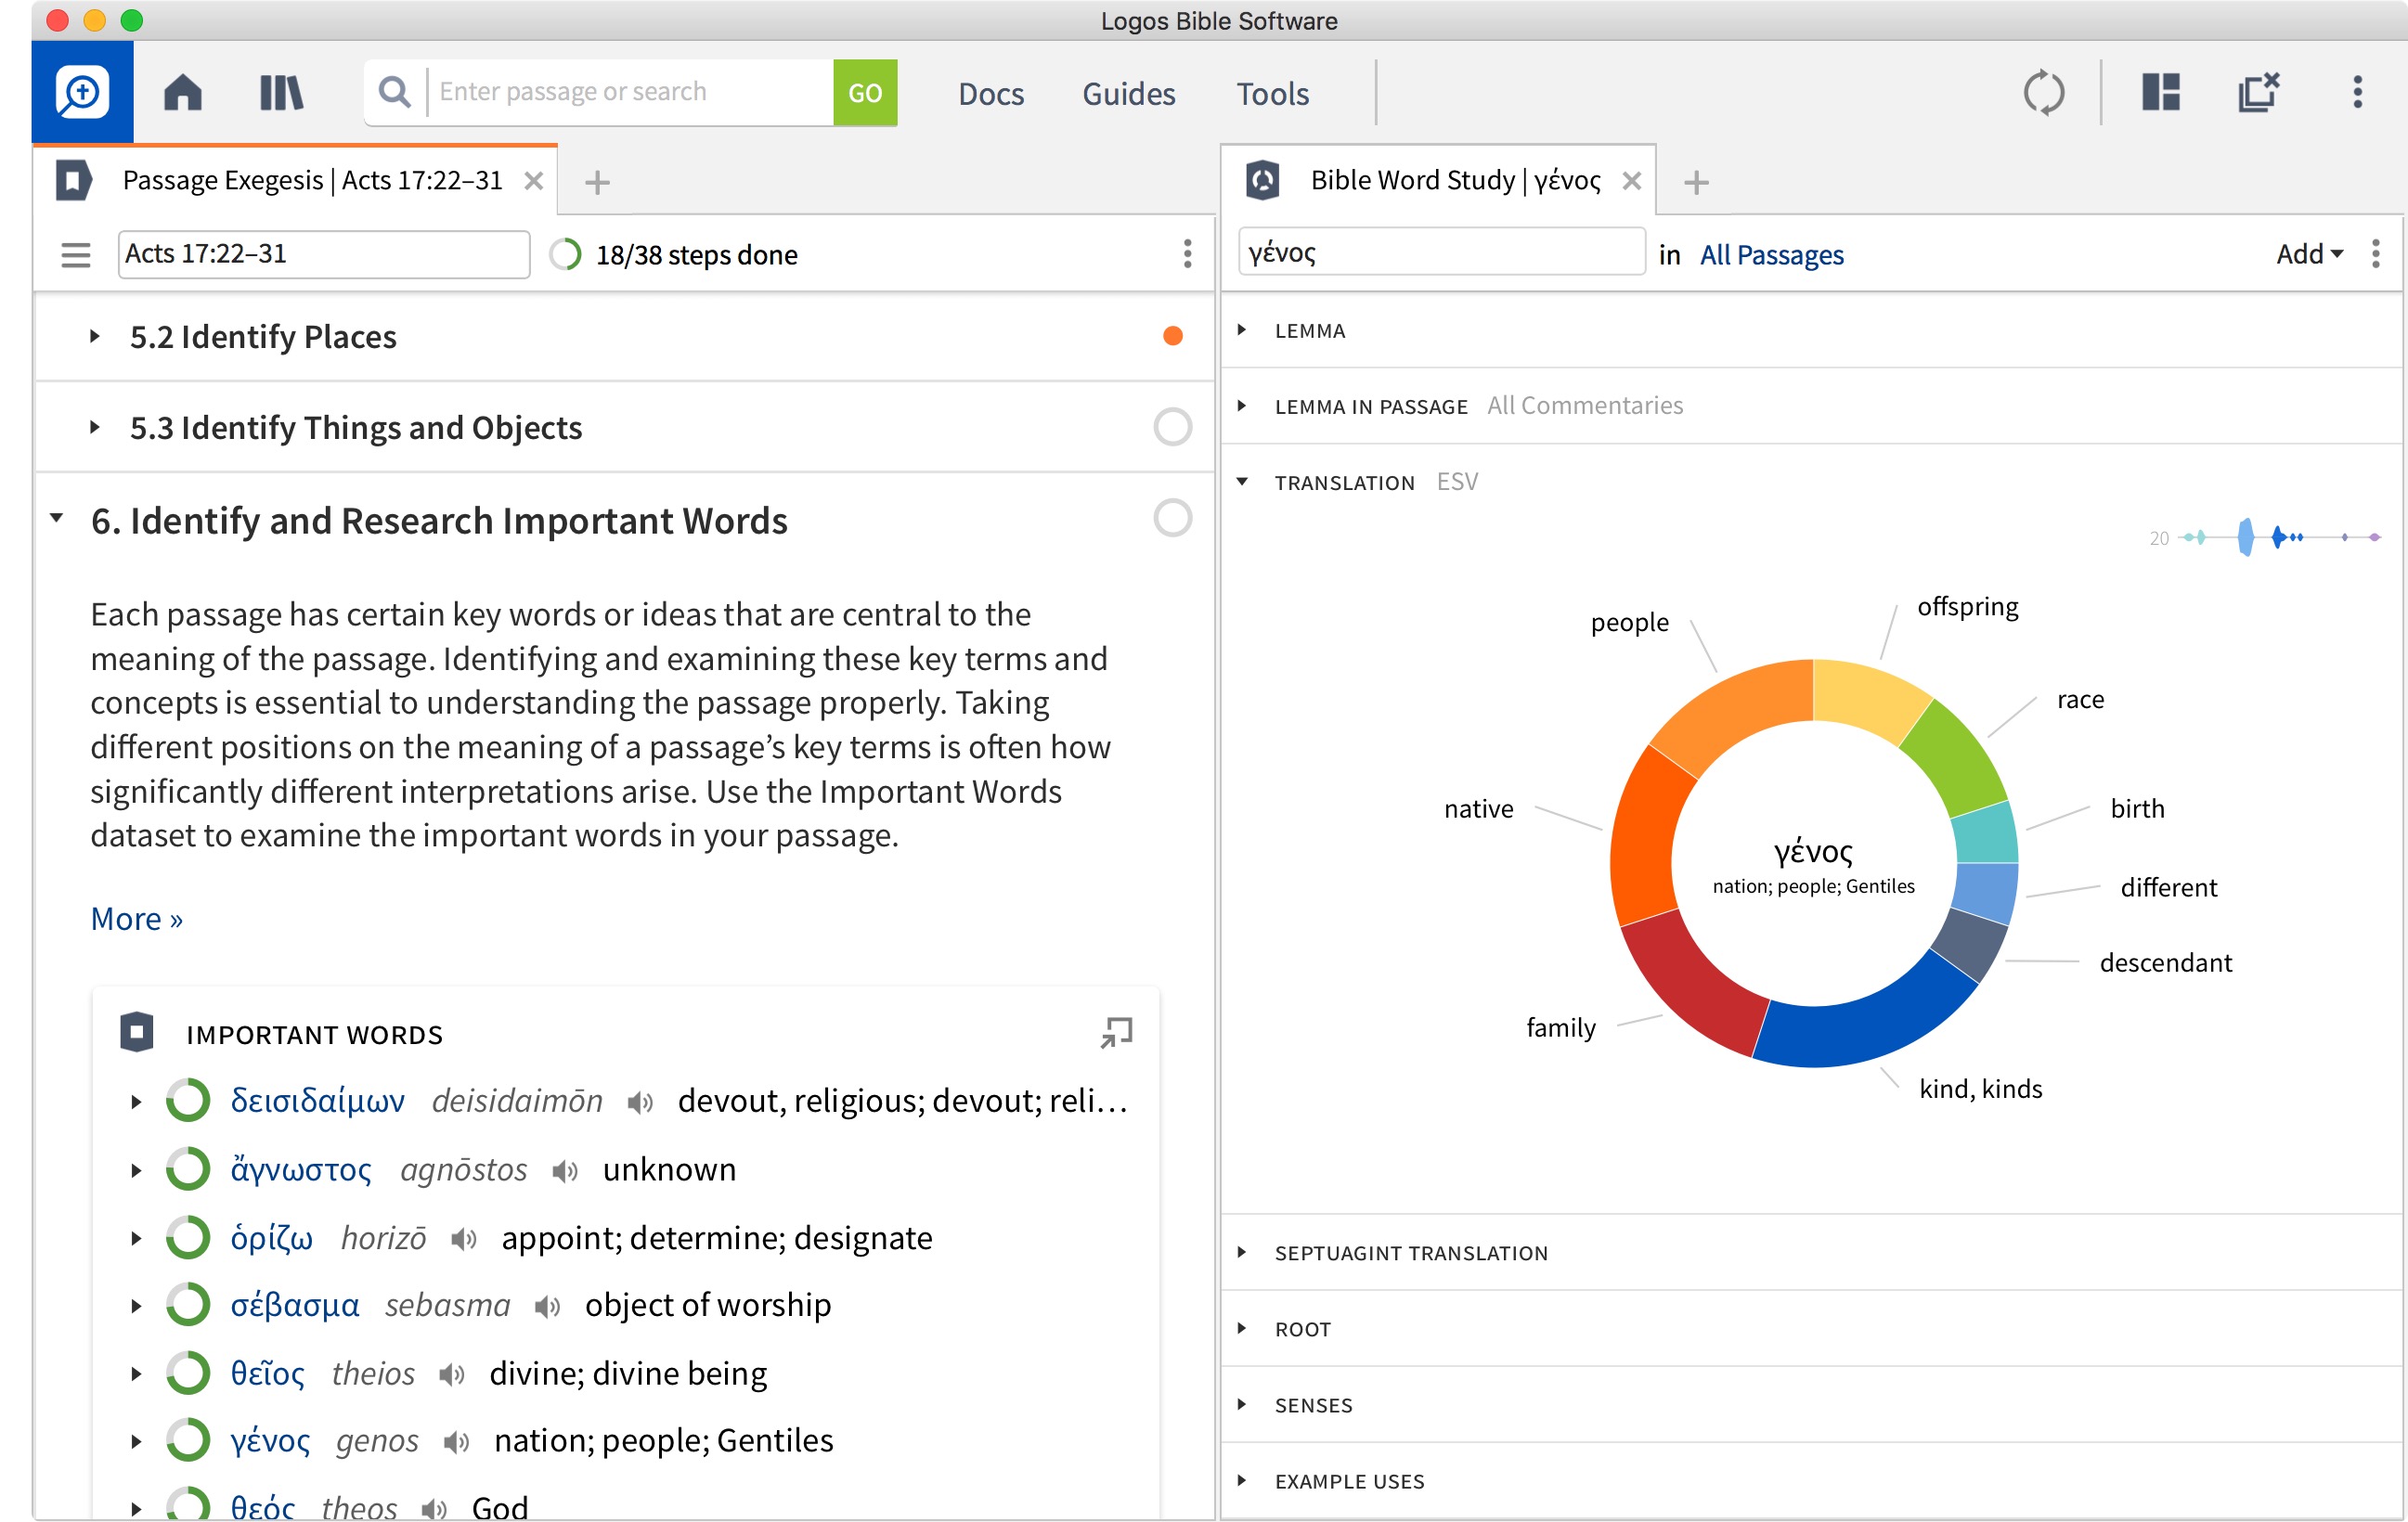Toggle ὁρίζω completion circle

pos(187,1237)
